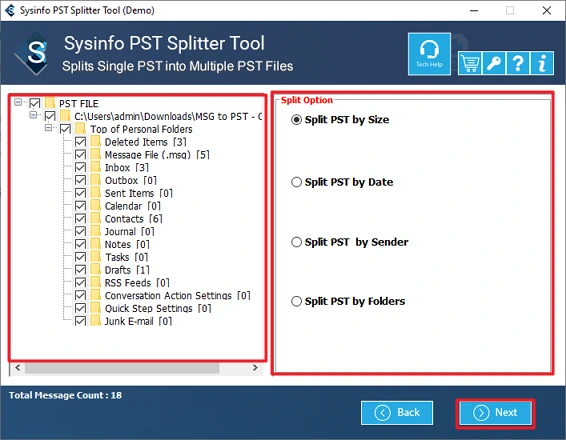Uncheck the Outbox checkbox
This screenshot has height=440, width=566.
pos(80,180)
